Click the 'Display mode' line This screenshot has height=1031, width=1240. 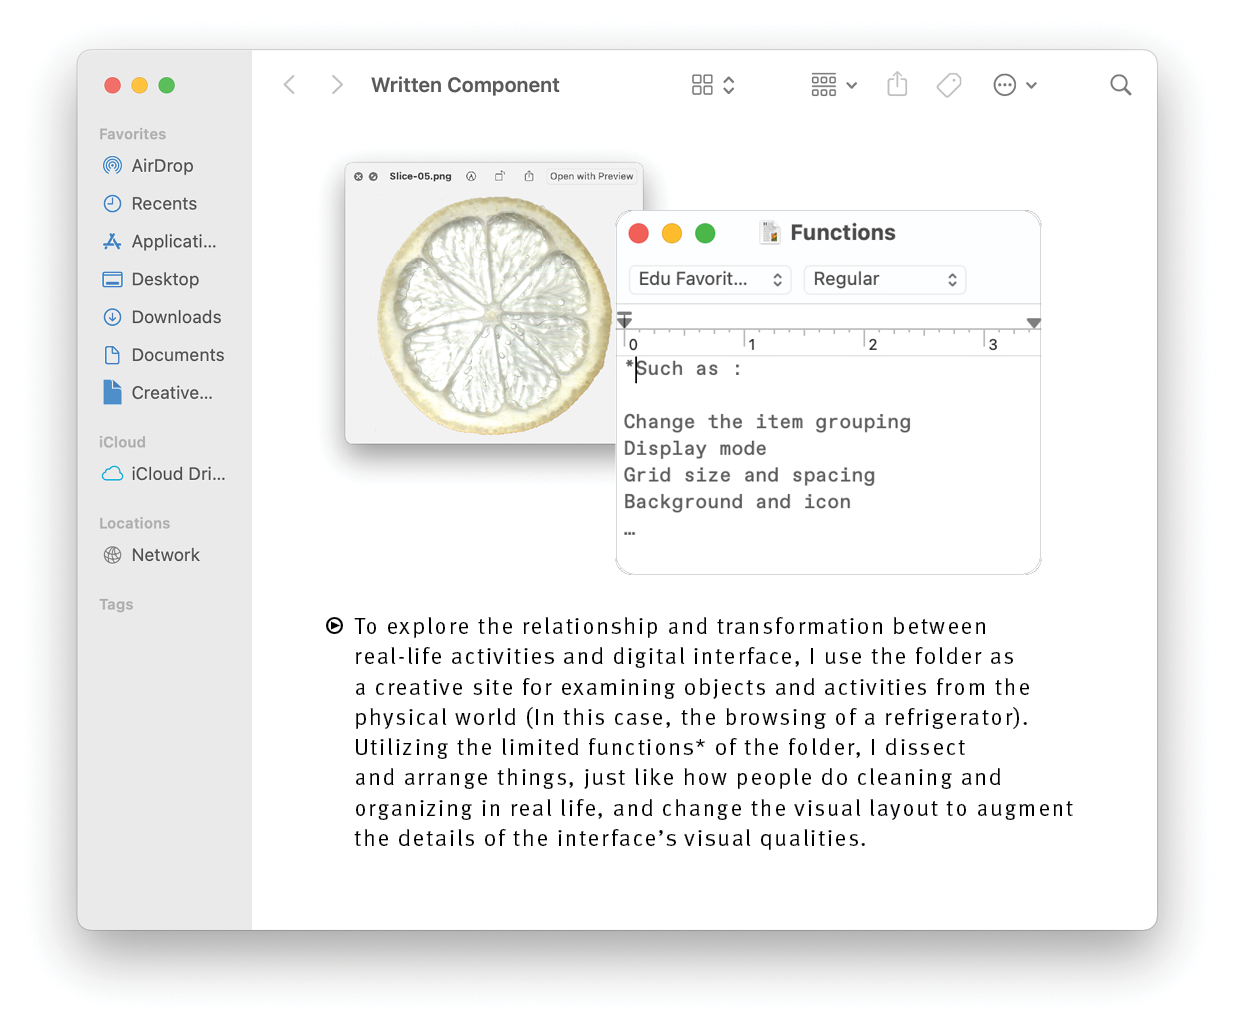click(x=695, y=449)
